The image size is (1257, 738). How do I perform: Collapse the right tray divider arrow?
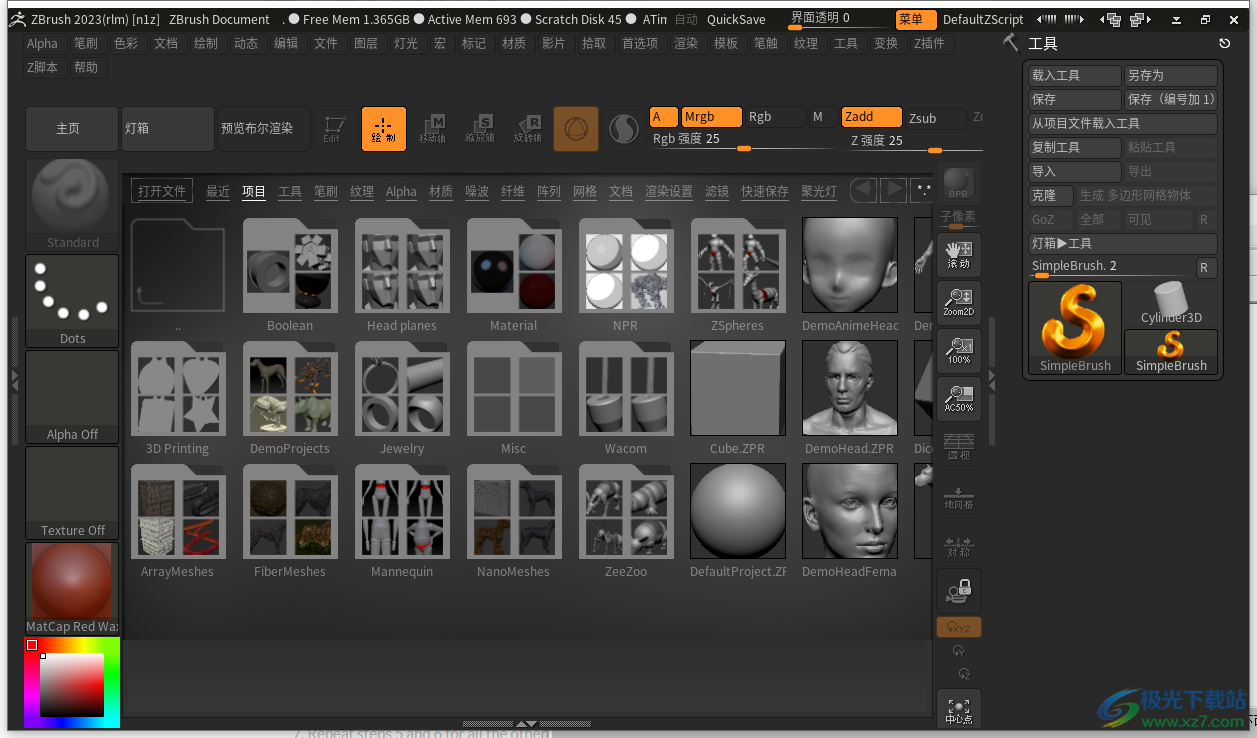991,380
